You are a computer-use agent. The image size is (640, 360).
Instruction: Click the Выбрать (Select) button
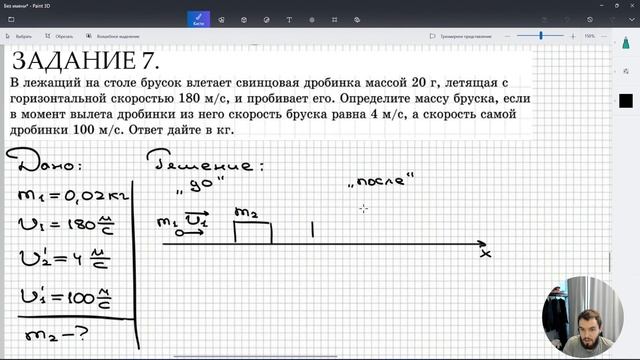point(19,36)
